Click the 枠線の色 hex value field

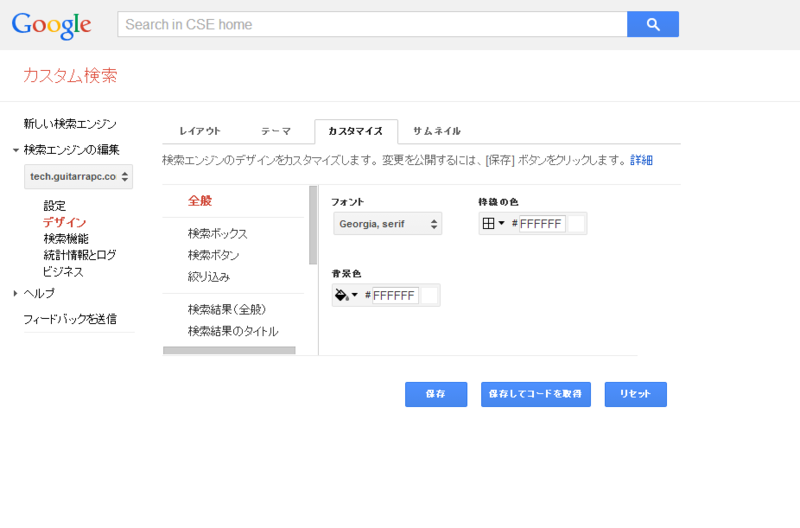(x=542, y=223)
